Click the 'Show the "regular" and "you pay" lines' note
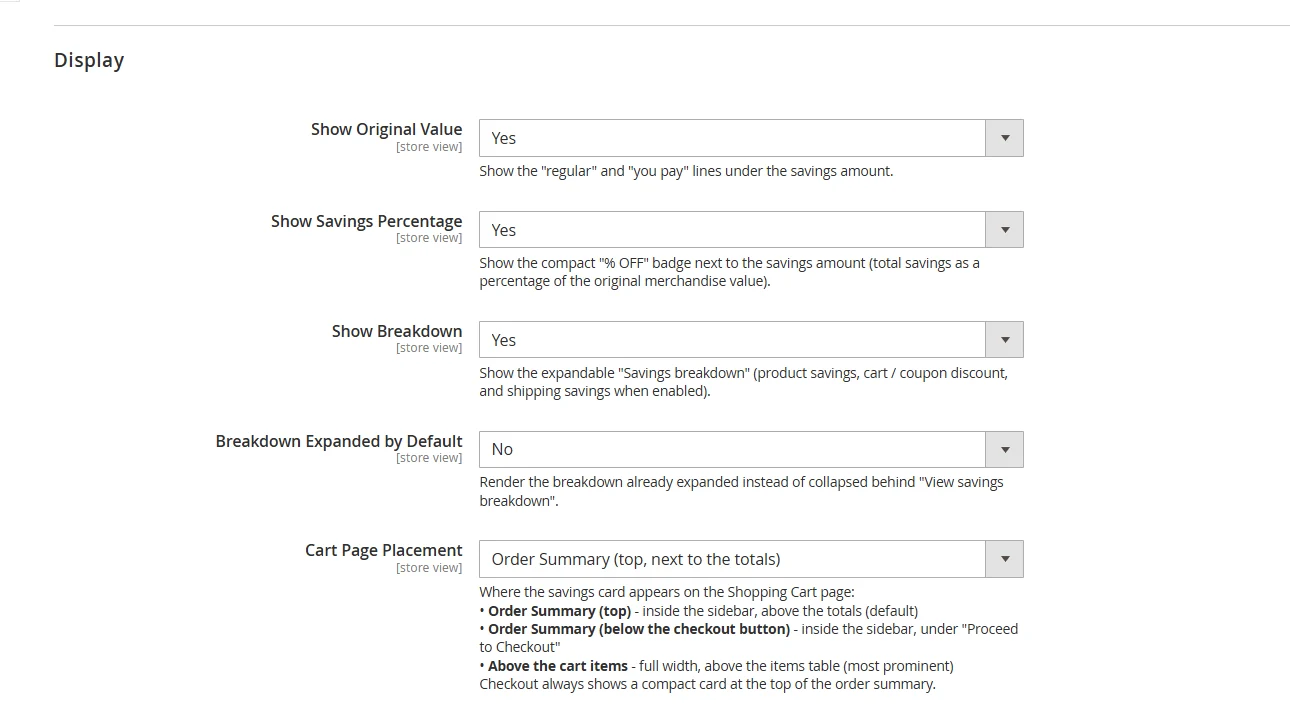The image size is (1290, 723). coord(686,171)
